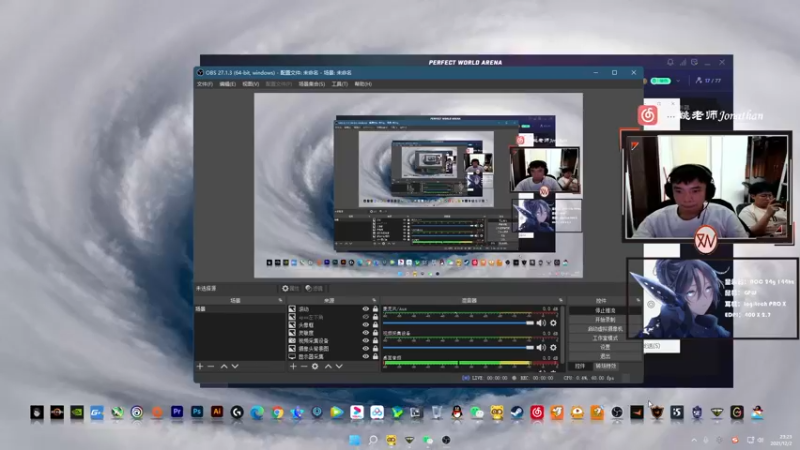Image resolution: width=800 pixels, height=450 pixels.
Task: Click 开始录制 to start recording
Action: click(x=605, y=319)
